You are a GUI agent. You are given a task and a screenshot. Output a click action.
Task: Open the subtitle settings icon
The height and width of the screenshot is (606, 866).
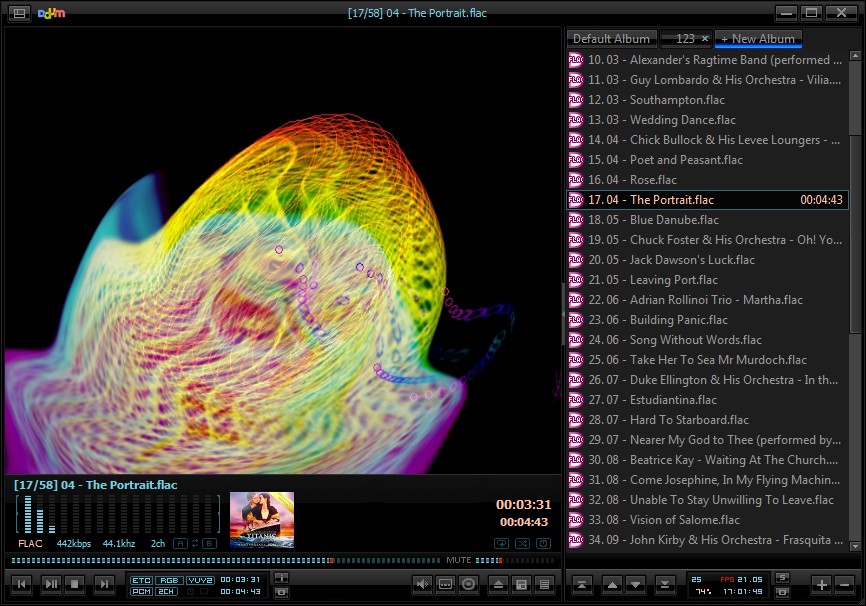(445, 584)
